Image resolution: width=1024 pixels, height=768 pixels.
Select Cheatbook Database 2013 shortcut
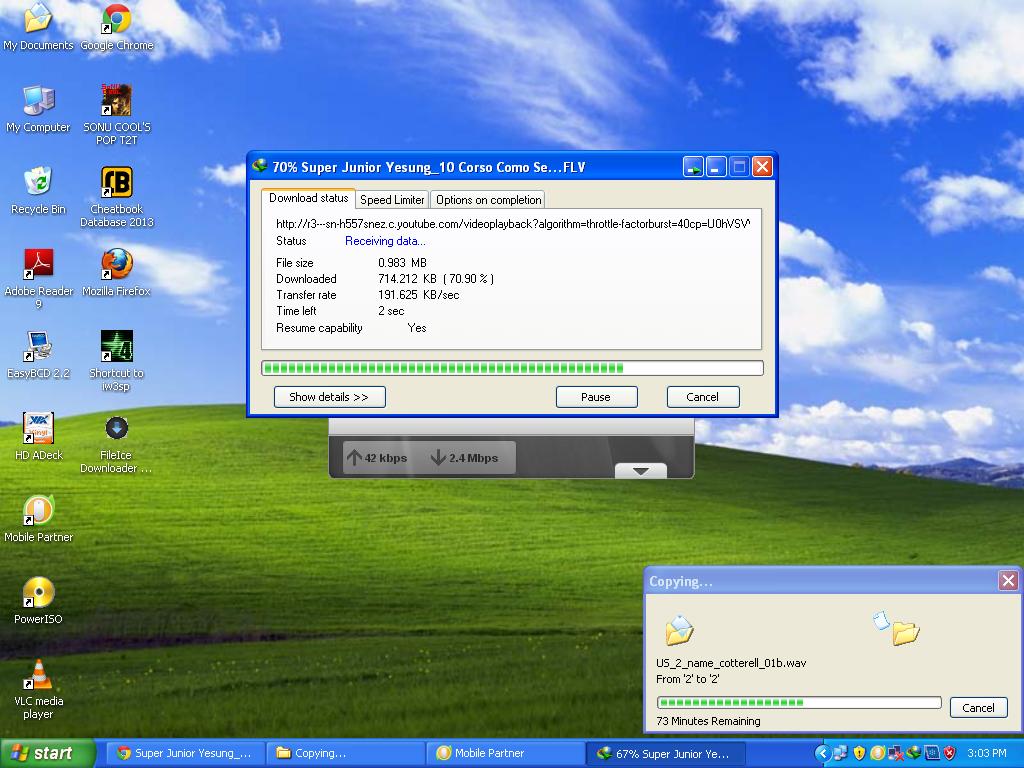pos(117,197)
